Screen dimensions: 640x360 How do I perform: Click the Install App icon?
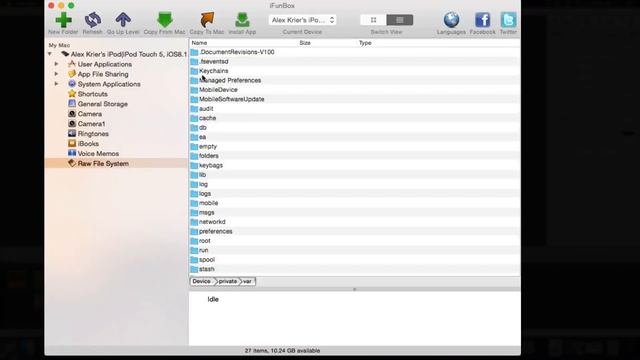(242, 20)
